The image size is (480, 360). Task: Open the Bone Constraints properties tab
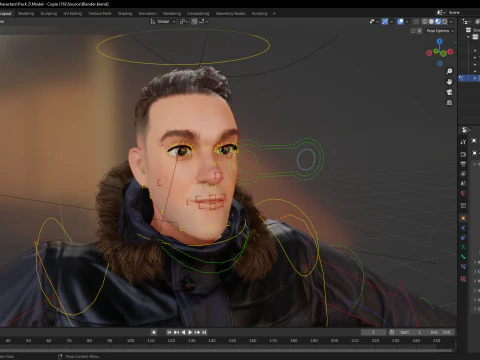point(463,267)
